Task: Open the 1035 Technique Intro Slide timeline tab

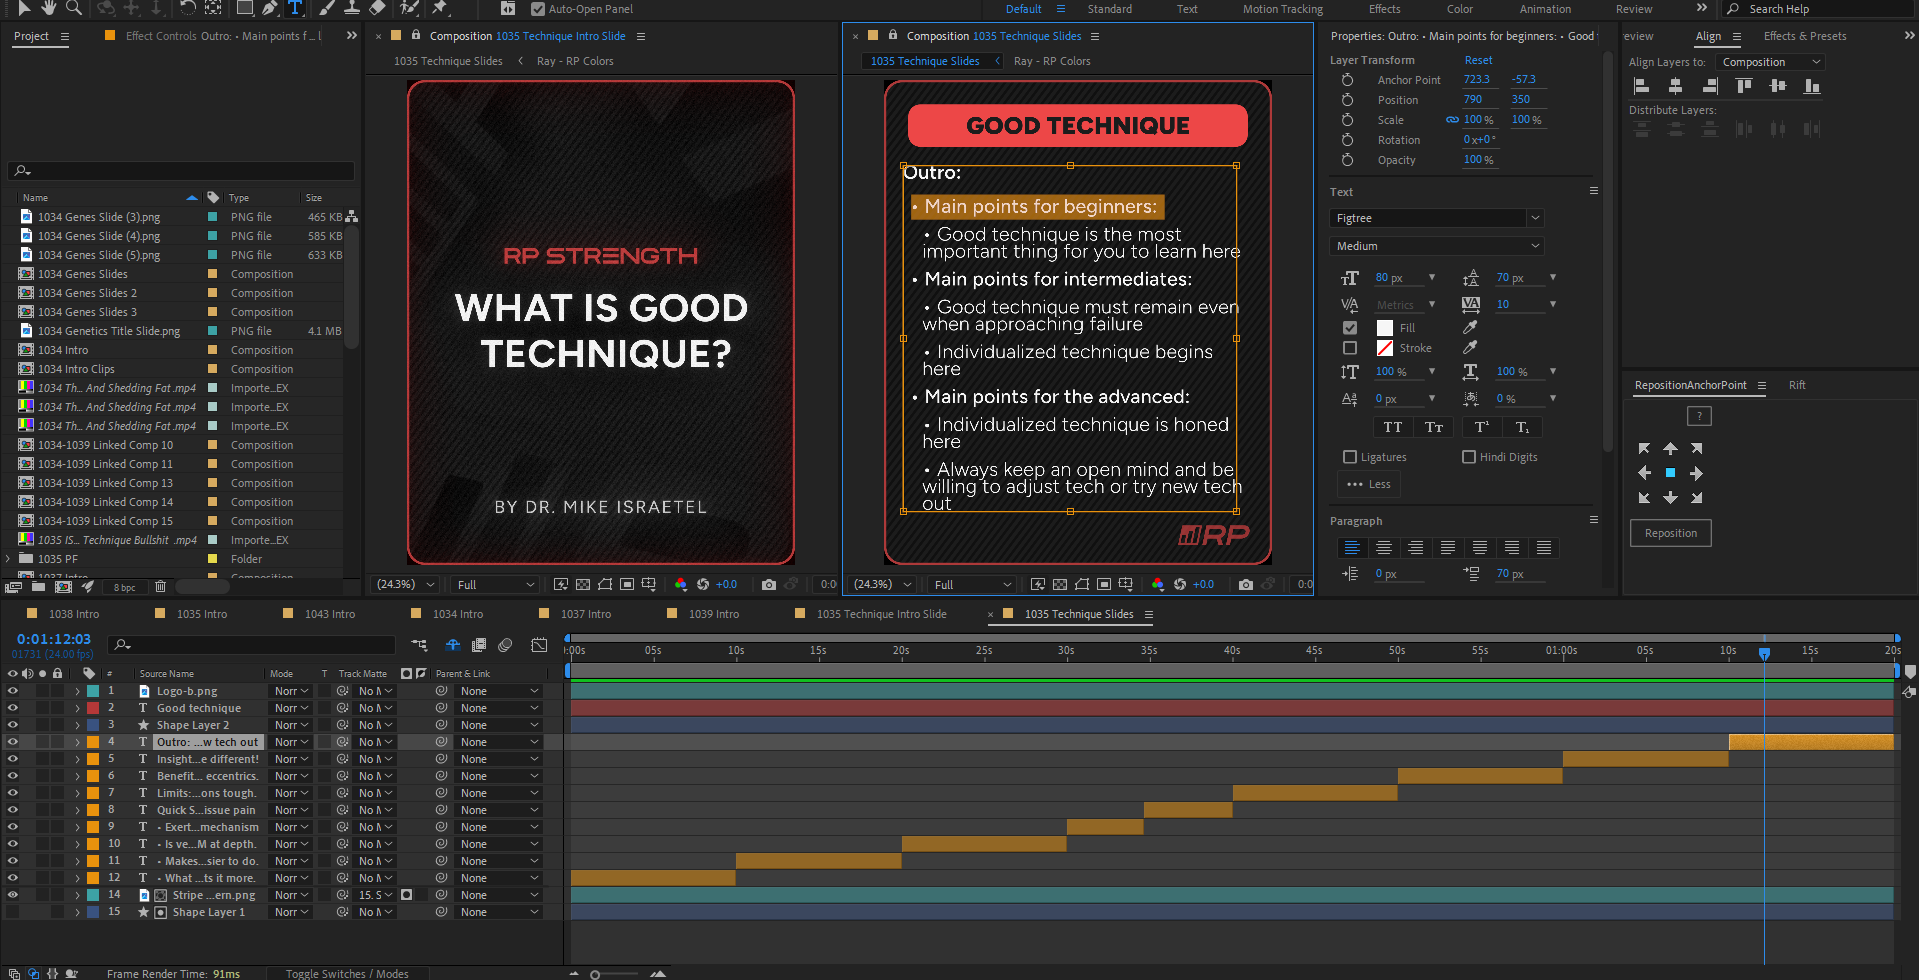Action: (x=881, y=614)
